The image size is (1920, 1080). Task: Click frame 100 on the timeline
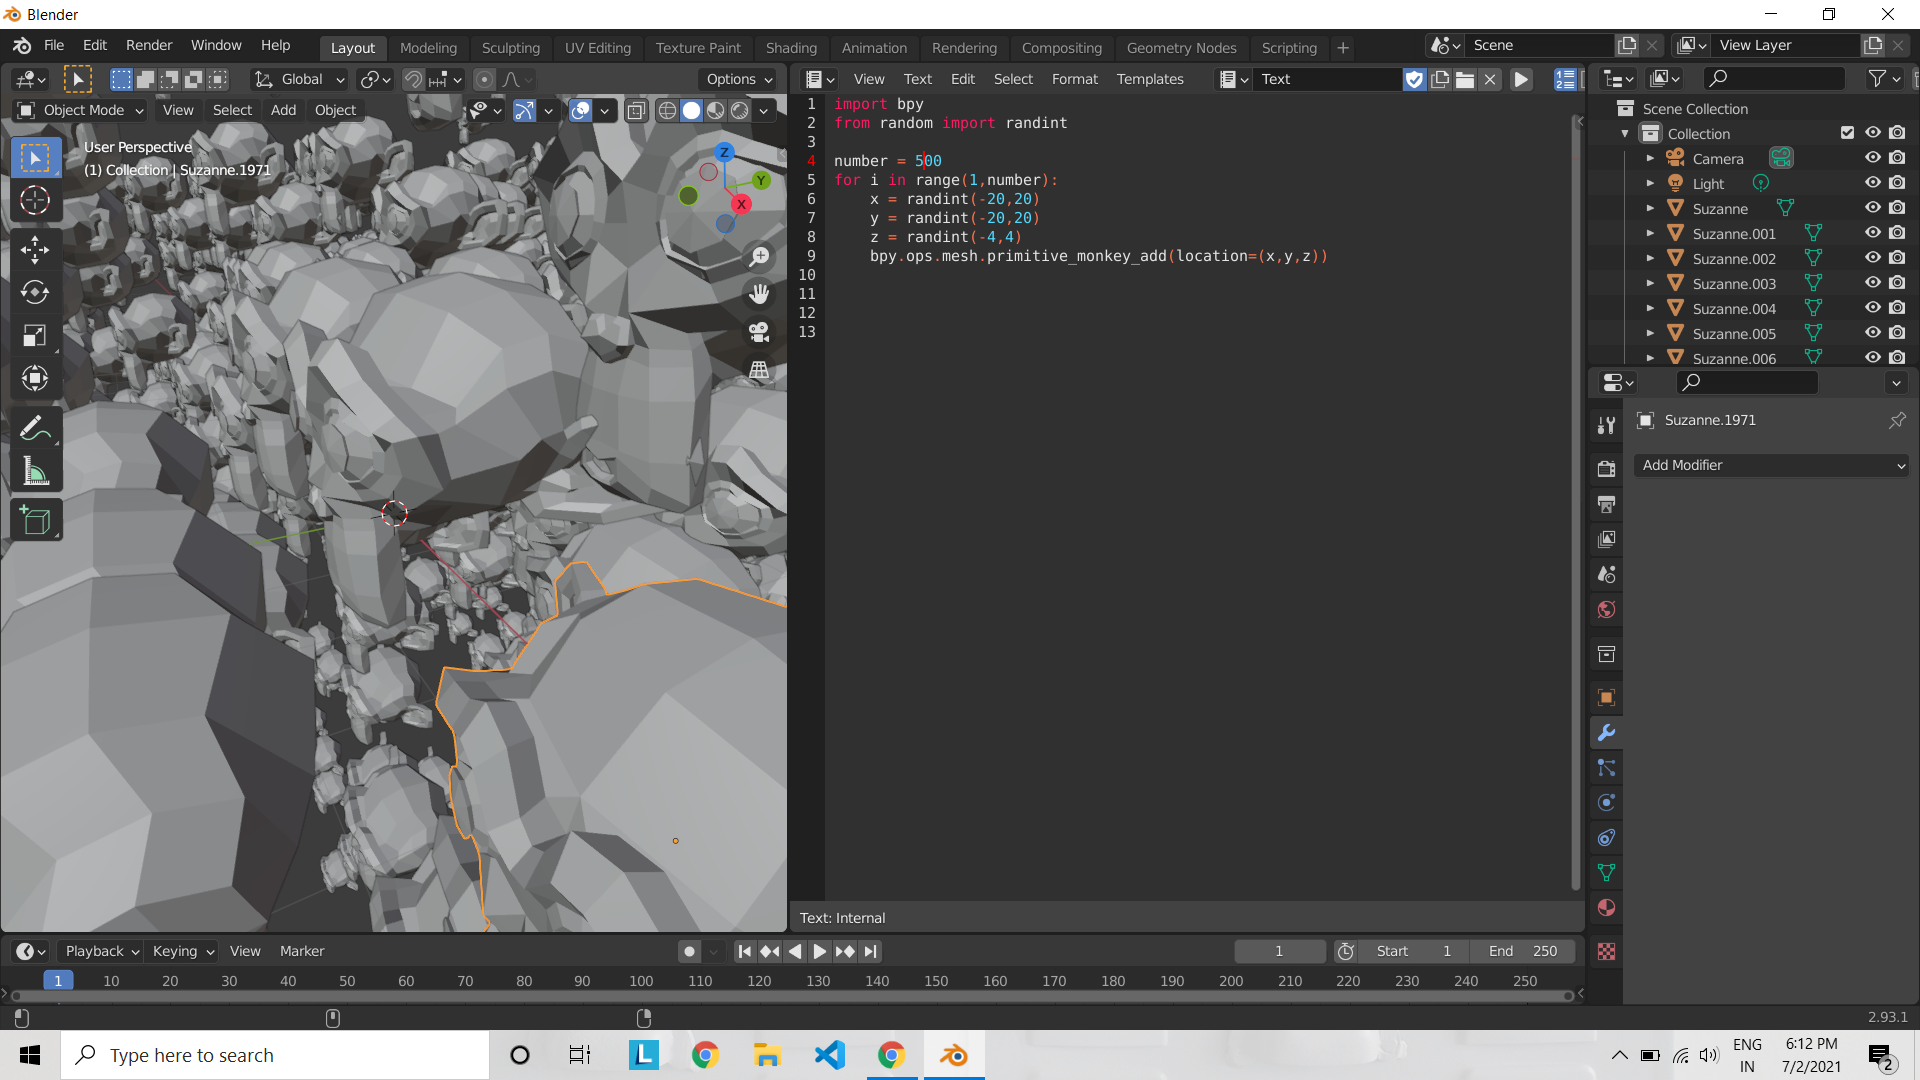click(641, 981)
